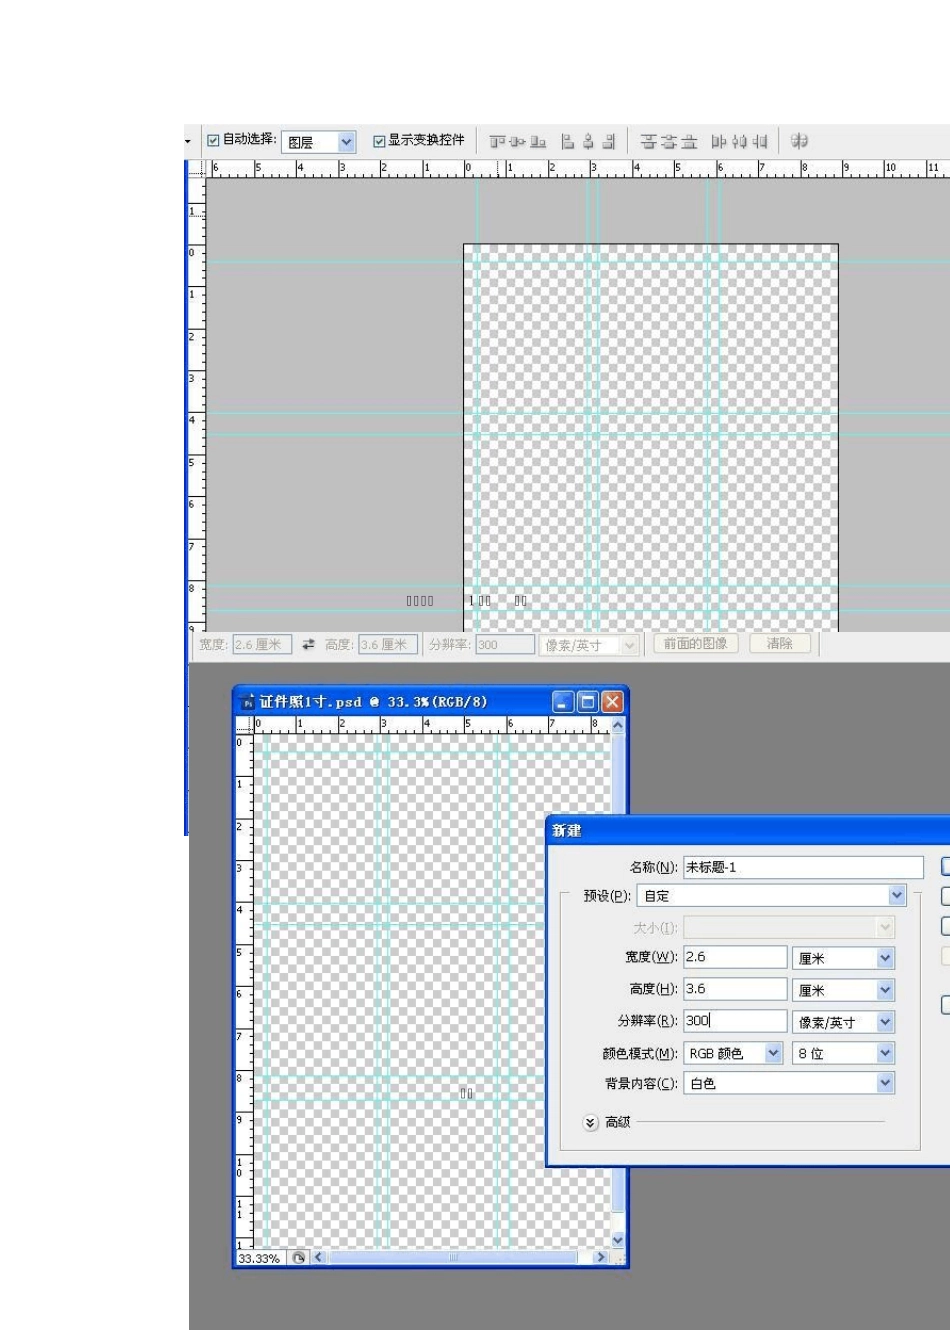Click the 宽度 field in 新建 dialog

pyautogui.click(x=735, y=957)
